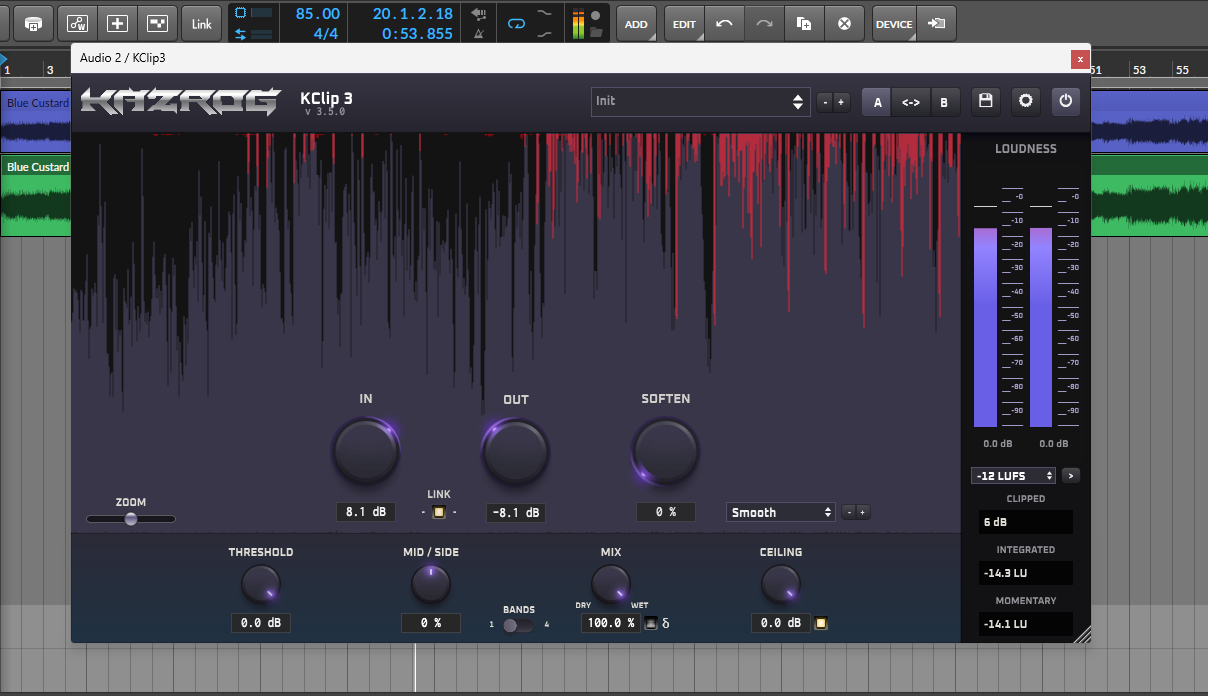Click the automation write icon left of plus
Screen dimensions: 1208x696
(78, 23)
